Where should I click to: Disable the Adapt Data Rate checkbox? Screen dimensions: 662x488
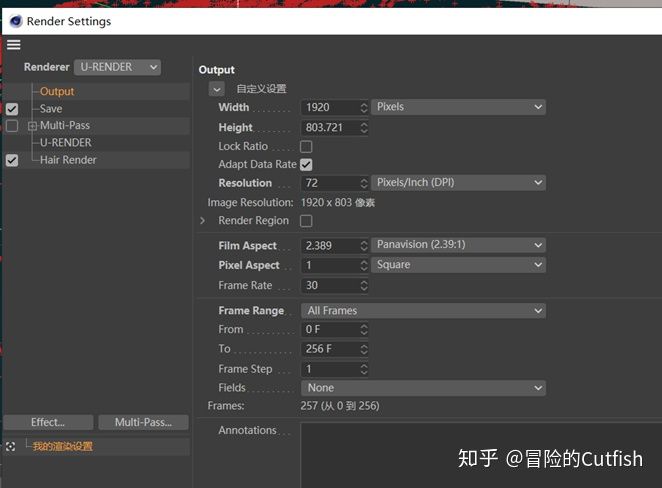tap(306, 164)
